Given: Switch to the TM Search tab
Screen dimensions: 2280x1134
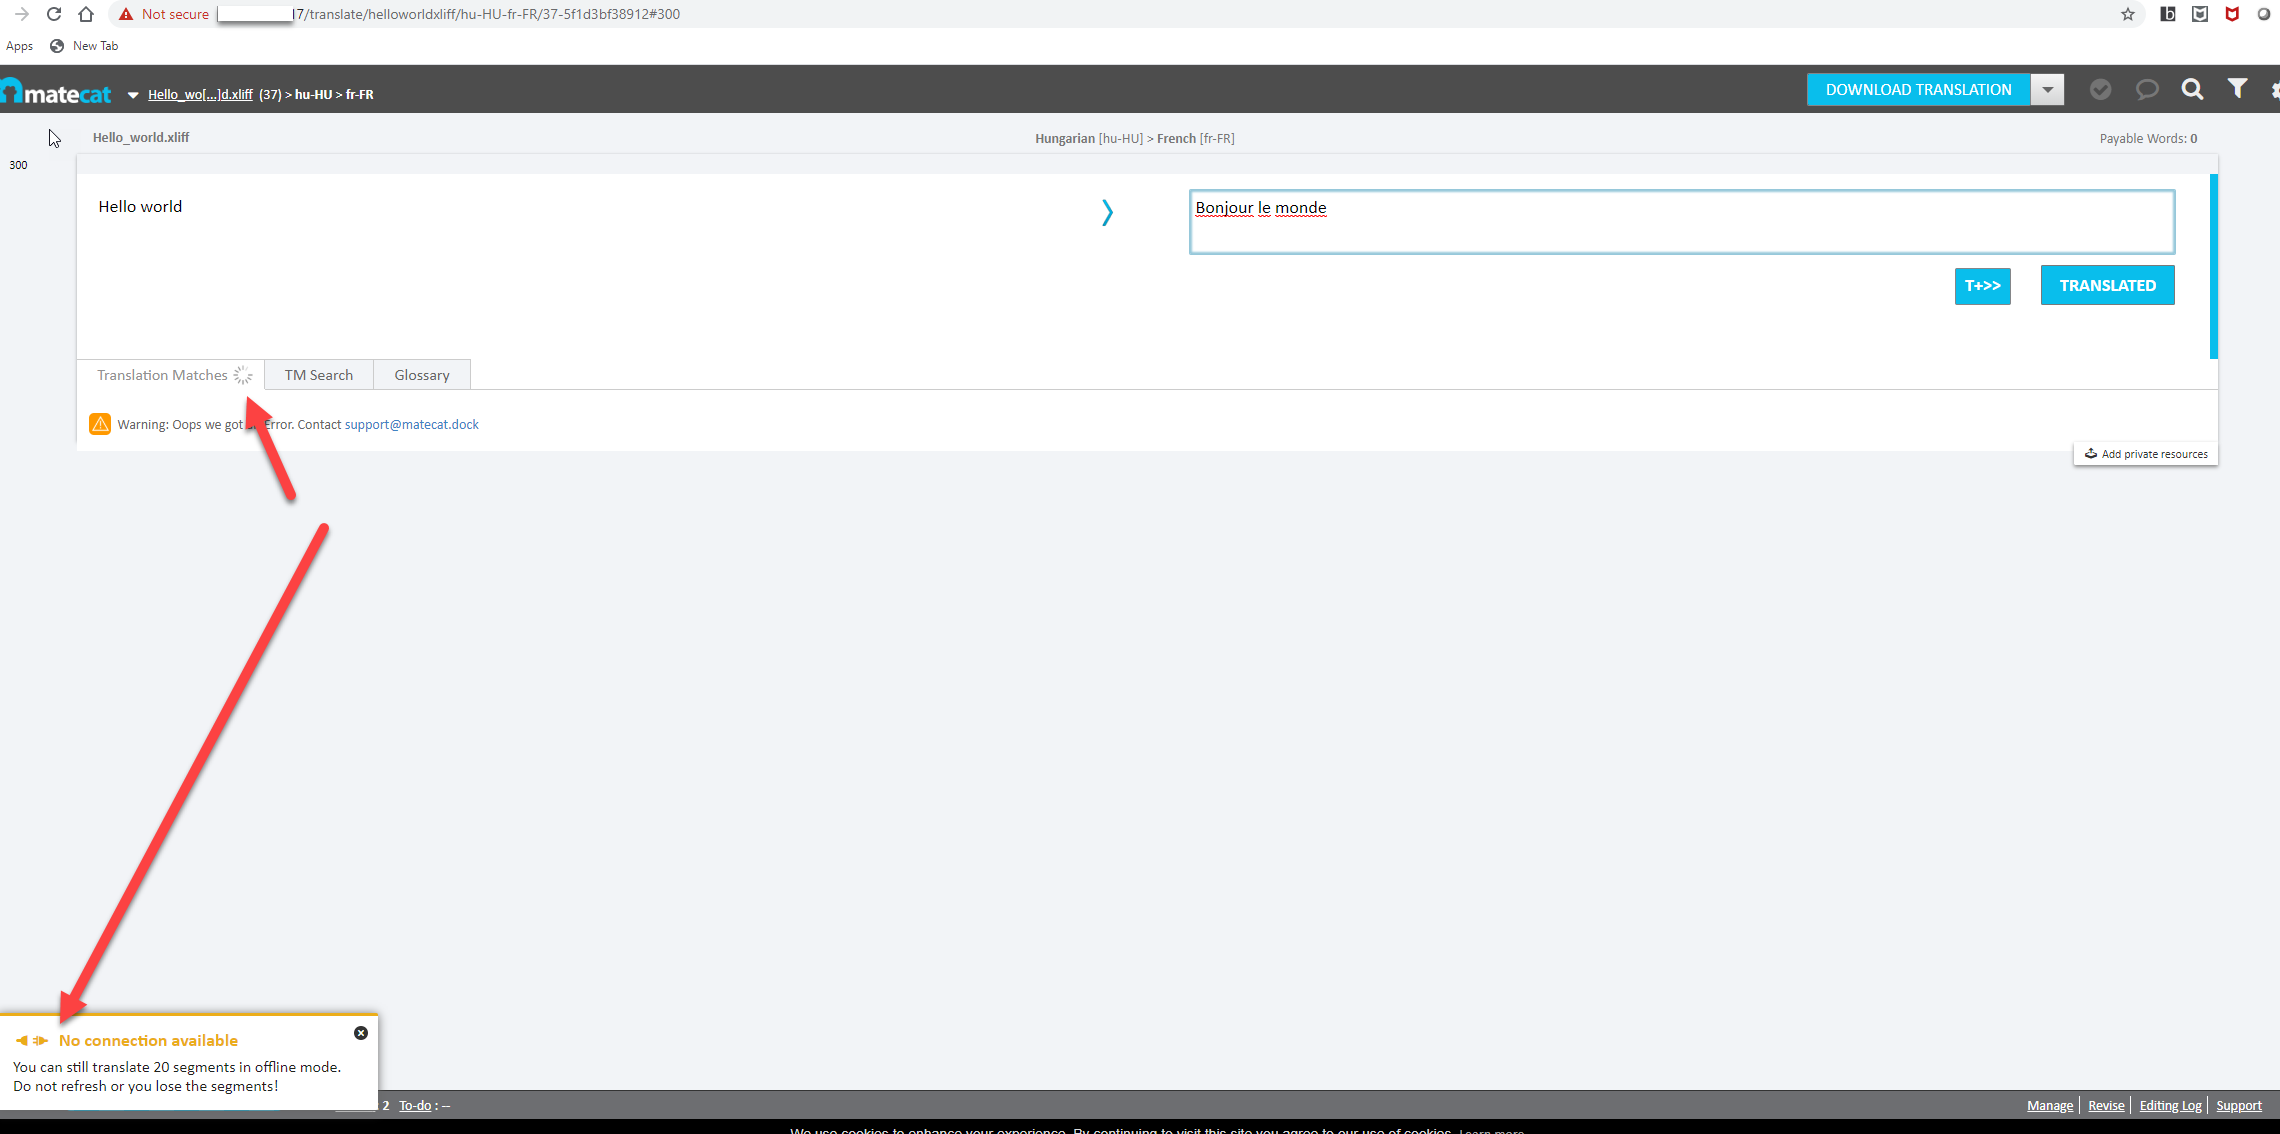Looking at the screenshot, I should 318,374.
